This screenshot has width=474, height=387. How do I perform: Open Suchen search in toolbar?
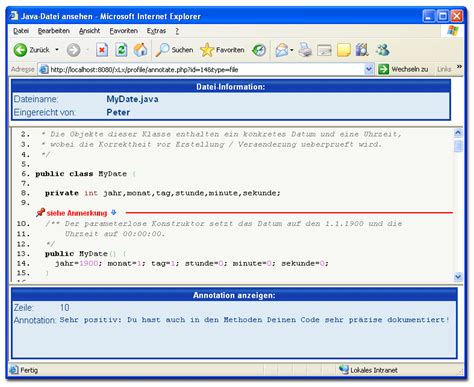pyautogui.click(x=174, y=50)
